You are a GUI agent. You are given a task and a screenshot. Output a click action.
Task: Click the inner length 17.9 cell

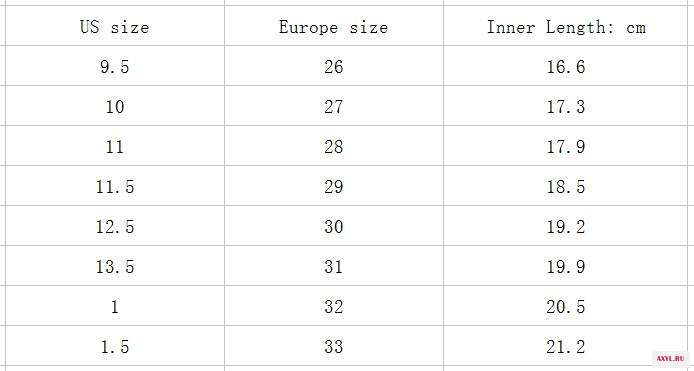point(566,146)
